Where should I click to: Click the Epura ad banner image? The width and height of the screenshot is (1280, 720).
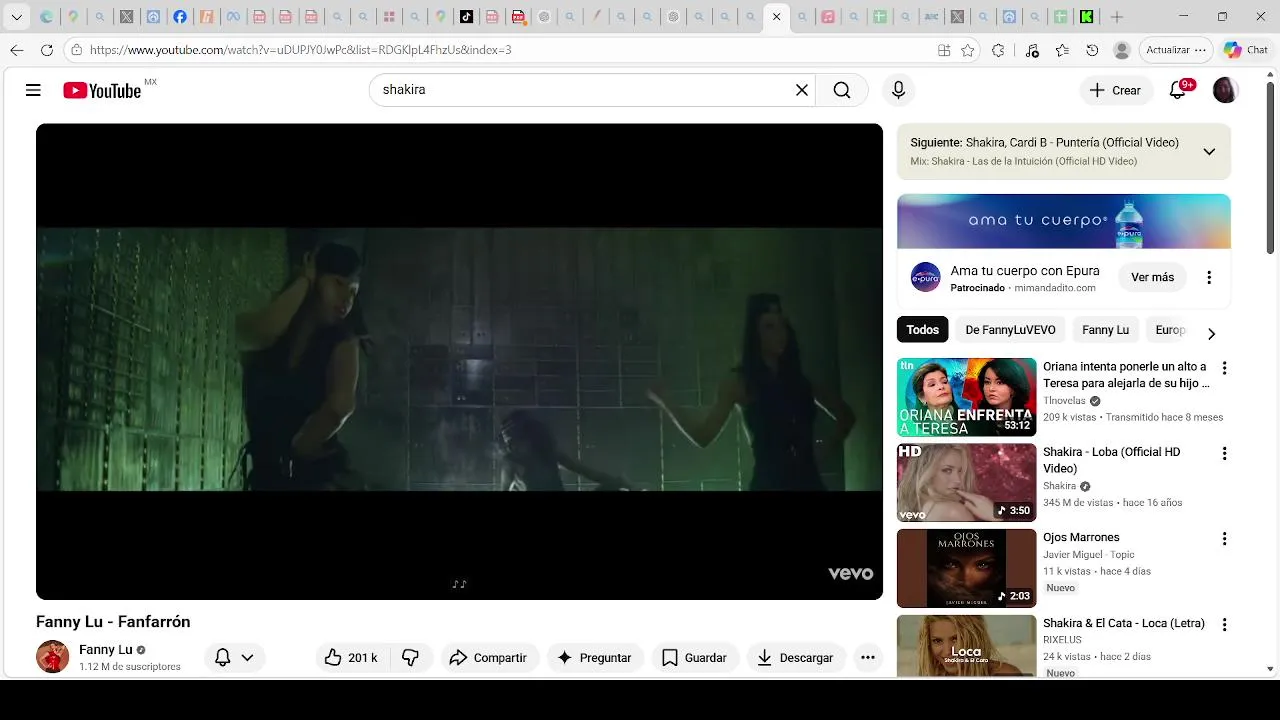(x=1063, y=221)
